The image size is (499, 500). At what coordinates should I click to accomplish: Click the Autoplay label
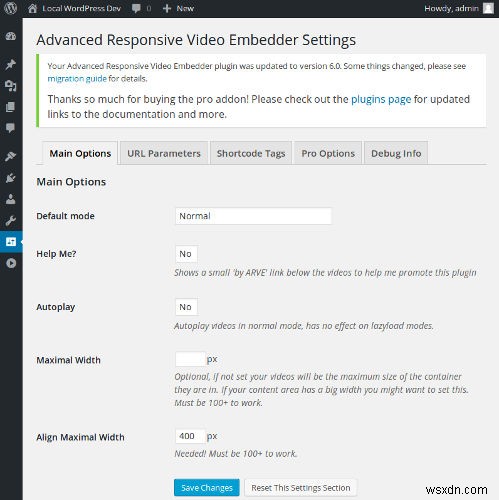click(x=56, y=307)
